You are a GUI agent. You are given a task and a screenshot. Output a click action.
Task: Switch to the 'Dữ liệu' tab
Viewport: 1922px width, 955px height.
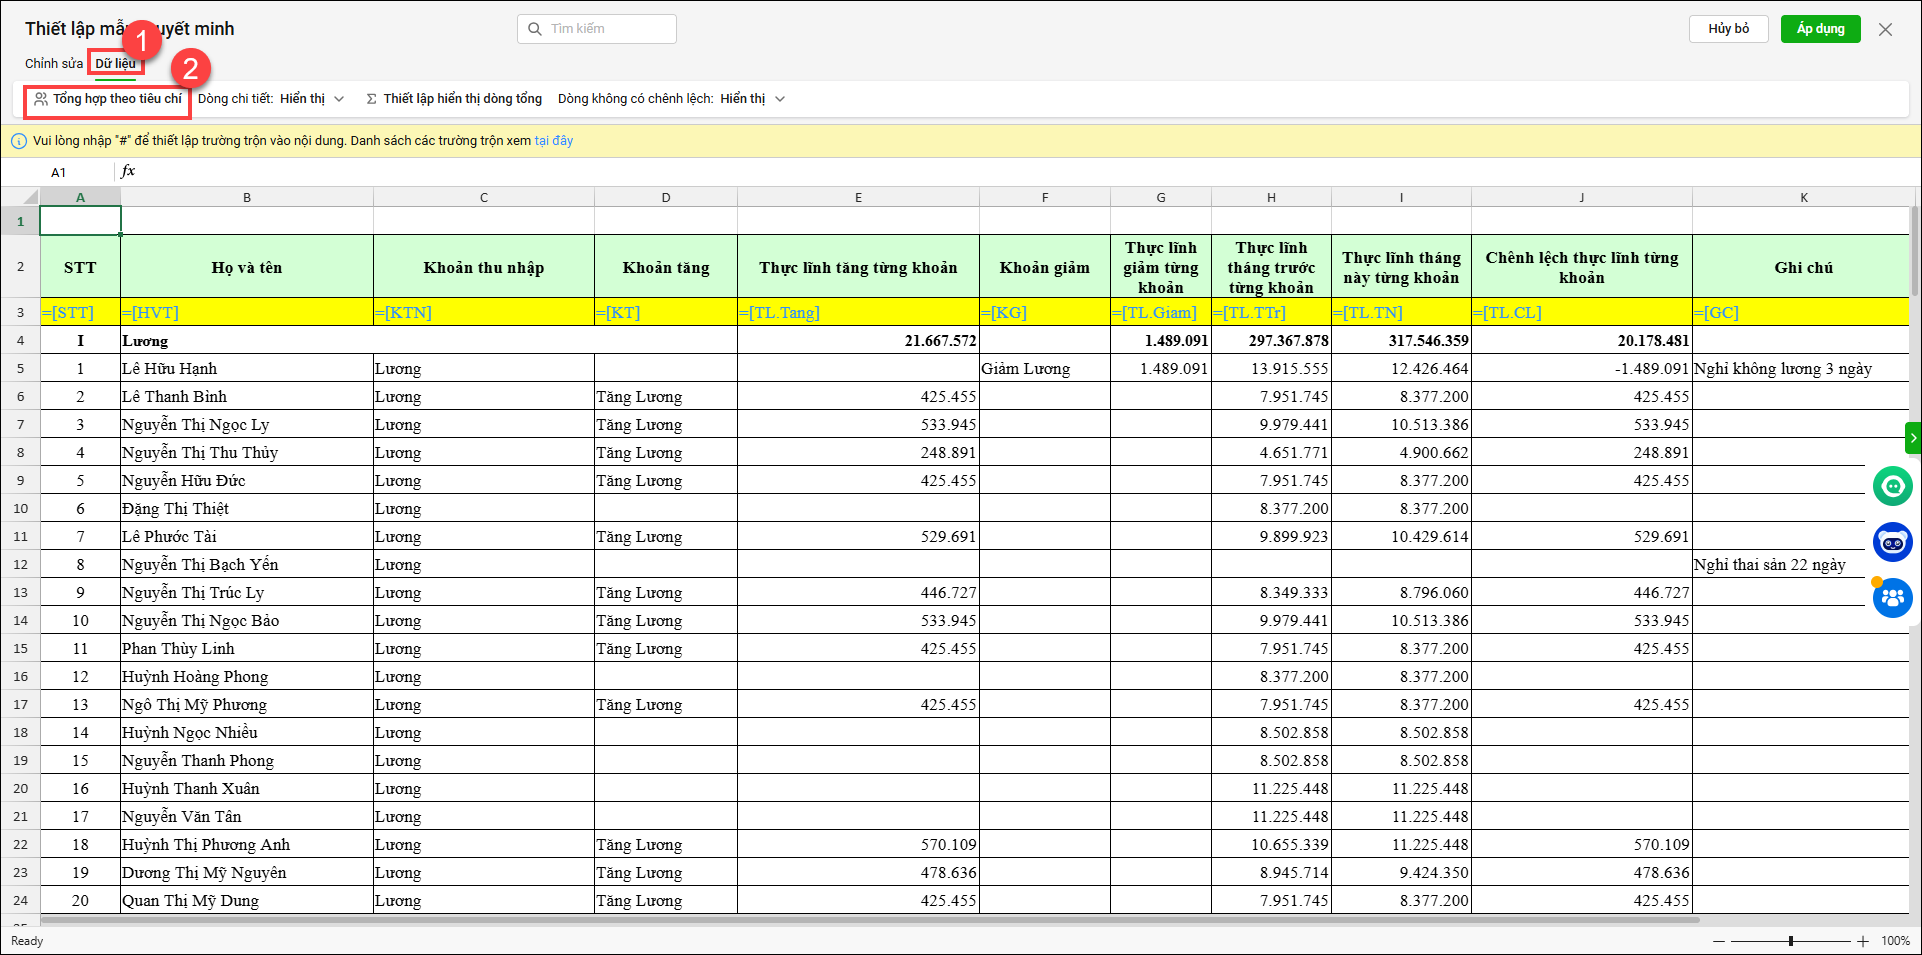[x=116, y=63]
